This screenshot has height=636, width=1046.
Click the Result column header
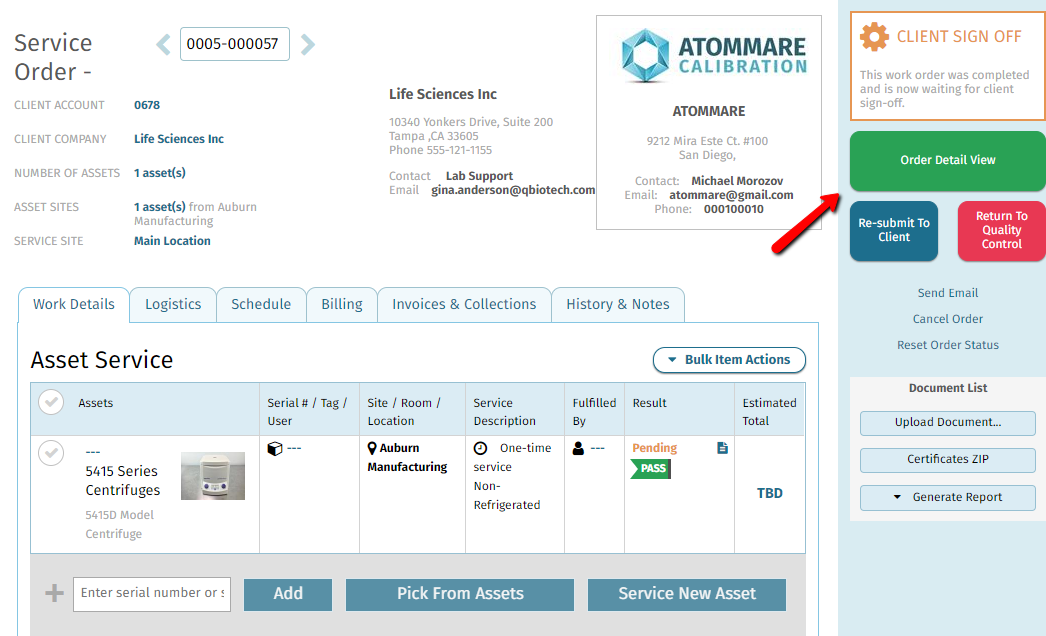649,403
